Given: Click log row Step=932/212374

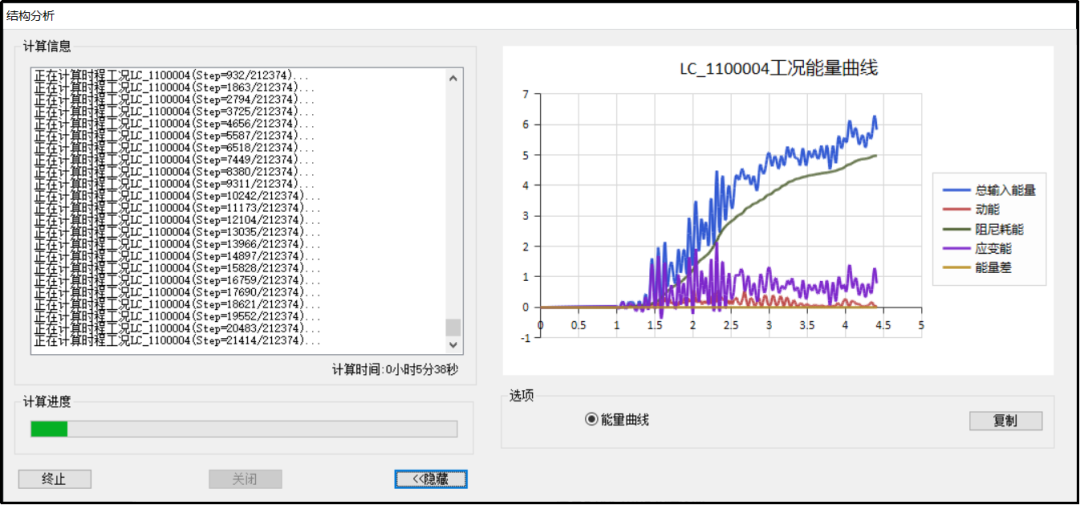Looking at the screenshot, I should click(x=172, y=75).
